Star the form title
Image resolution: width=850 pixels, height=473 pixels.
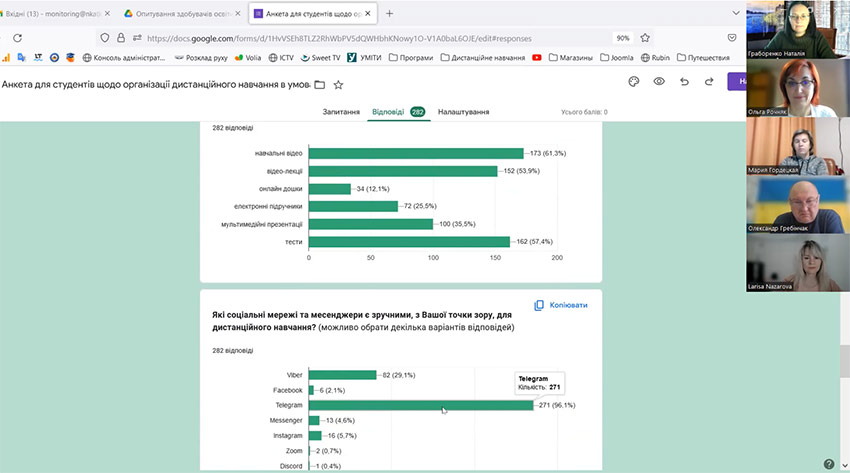click(338, 85)
